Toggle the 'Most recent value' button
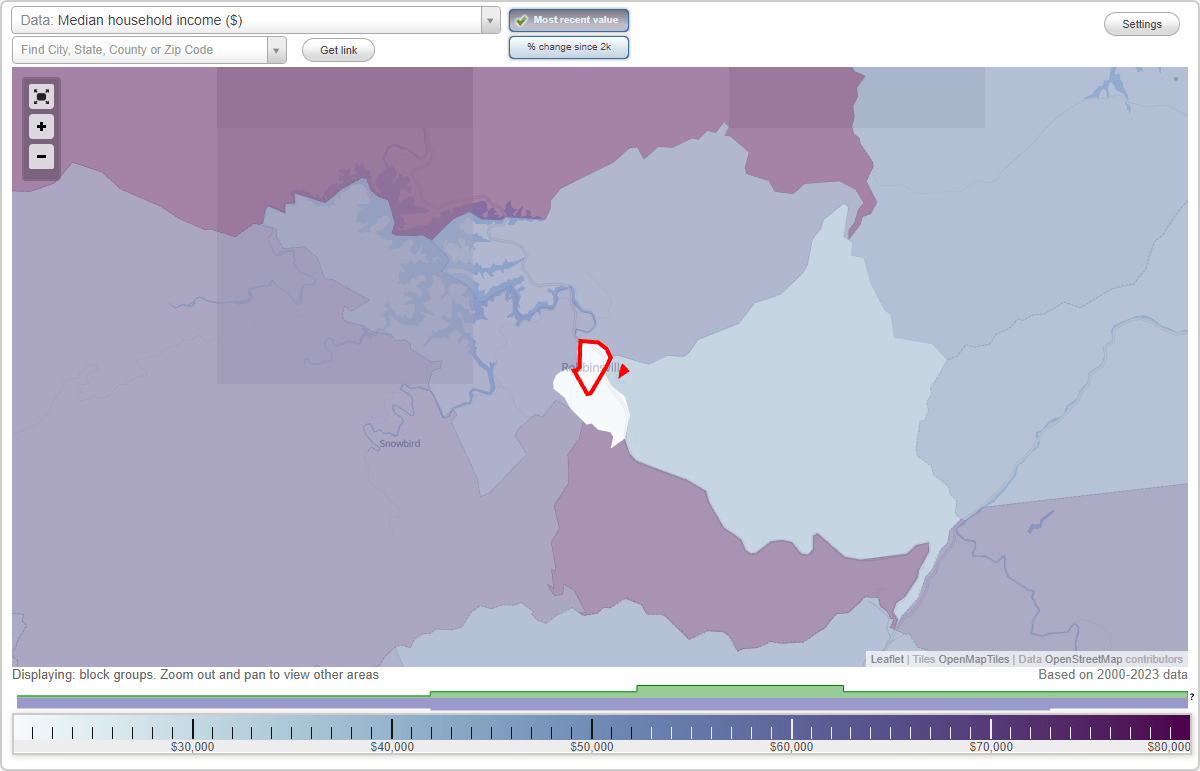The width and height of the screenshot is (1200, 771). pyautogui.click(x=569, y=19)
